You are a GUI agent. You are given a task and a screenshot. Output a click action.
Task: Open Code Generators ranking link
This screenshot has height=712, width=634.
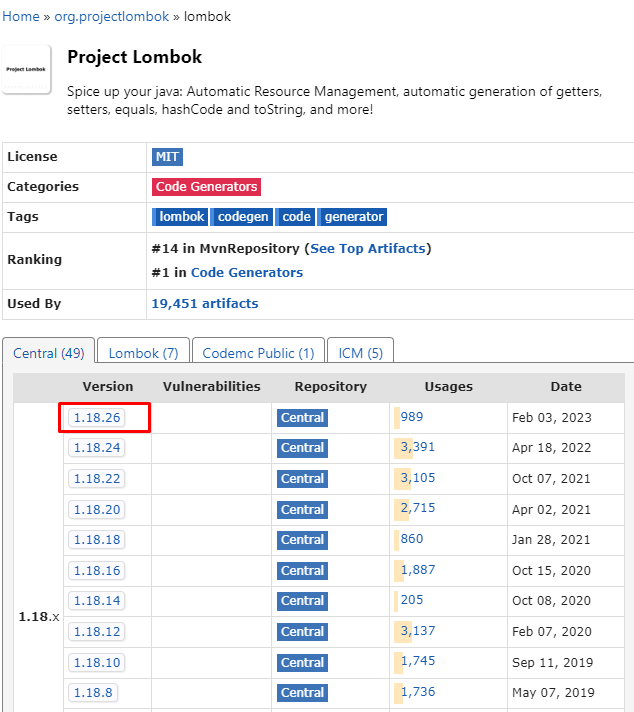click(247, 272)
